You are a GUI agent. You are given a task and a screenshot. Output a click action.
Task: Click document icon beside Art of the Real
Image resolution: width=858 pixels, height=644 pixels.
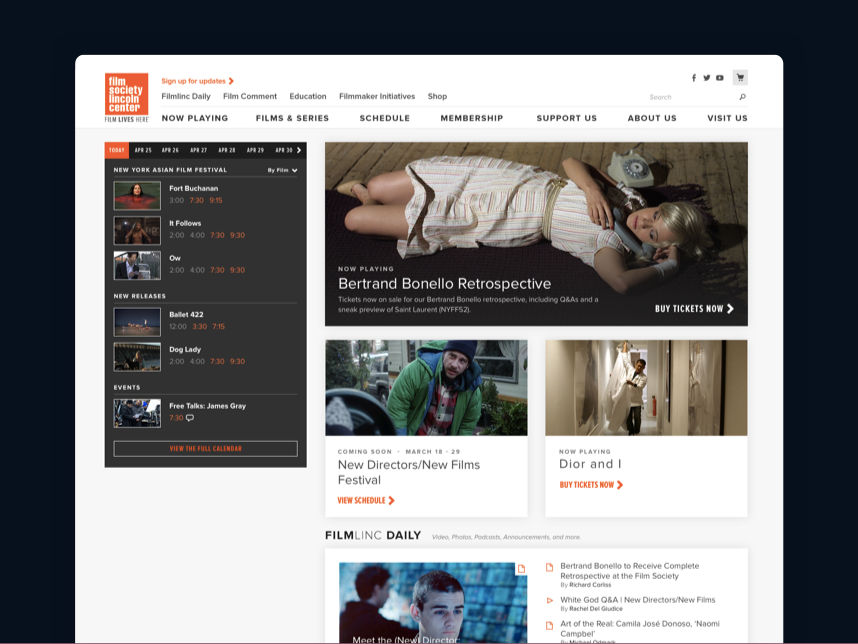tap(549, 625)
